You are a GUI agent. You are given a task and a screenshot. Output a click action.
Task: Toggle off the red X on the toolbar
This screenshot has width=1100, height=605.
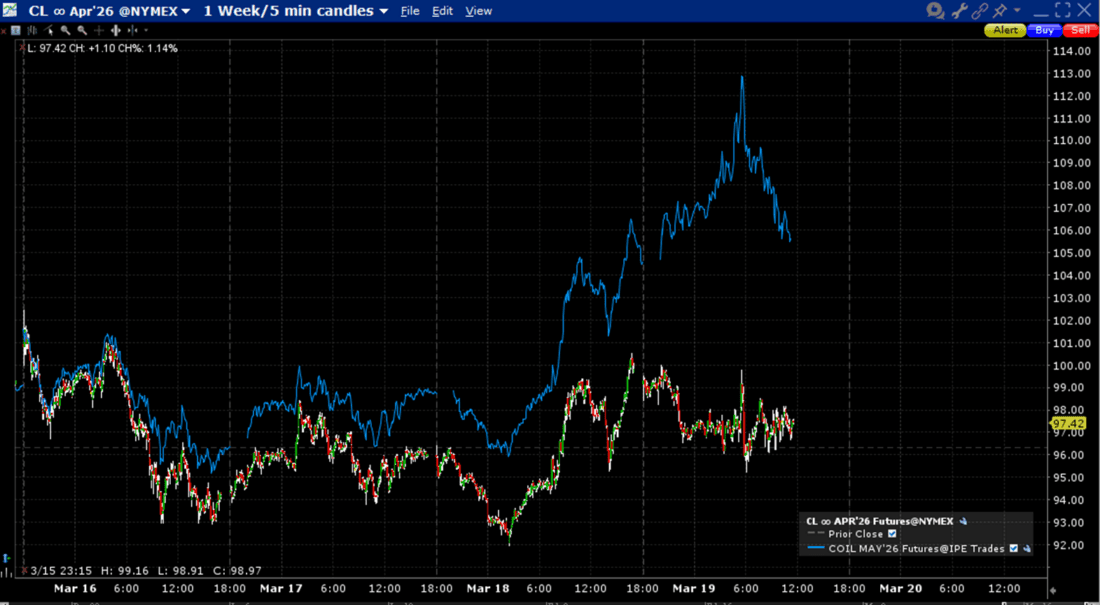[x=5, y=30]
